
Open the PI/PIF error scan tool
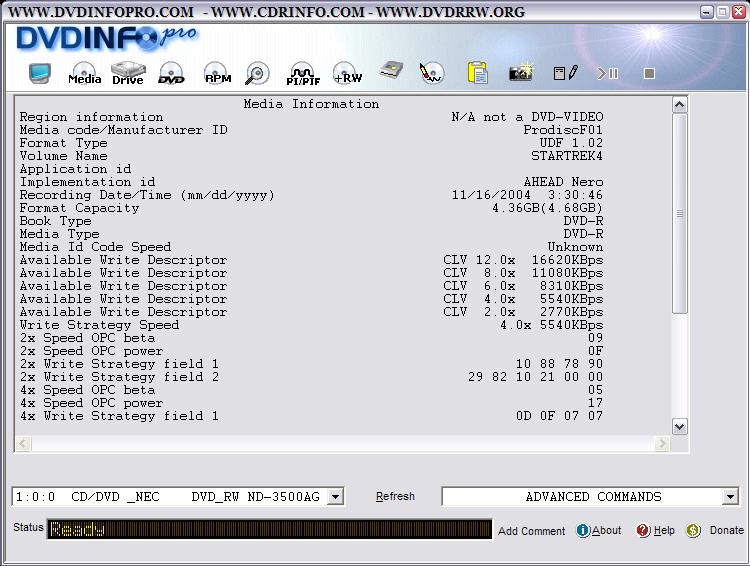(303, 73)
